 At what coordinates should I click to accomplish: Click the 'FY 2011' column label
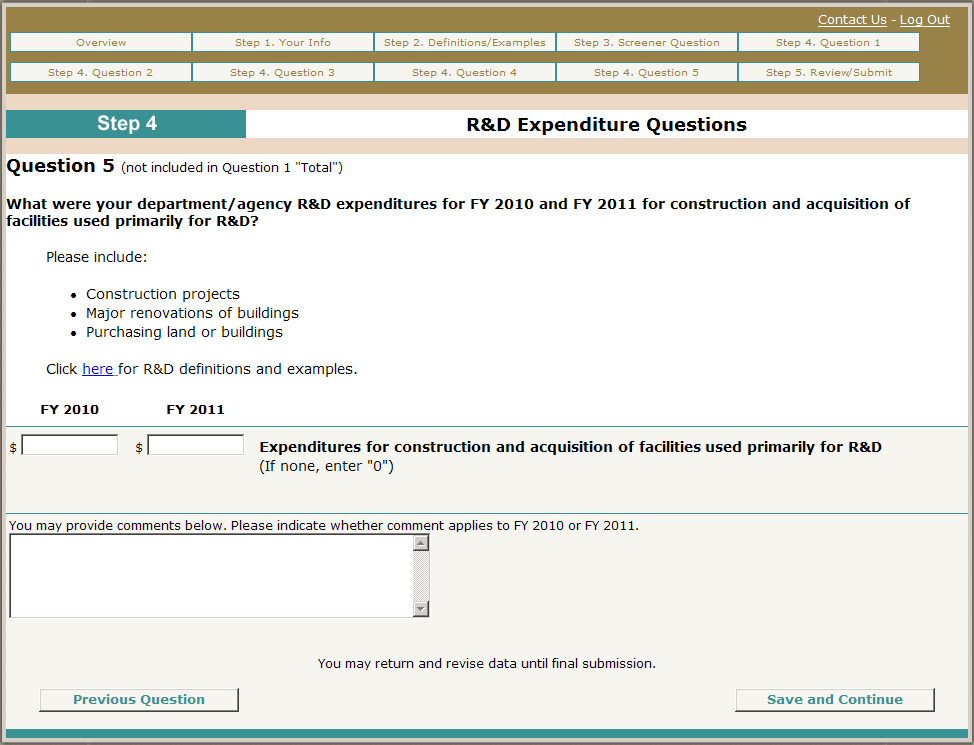[196, 409]
